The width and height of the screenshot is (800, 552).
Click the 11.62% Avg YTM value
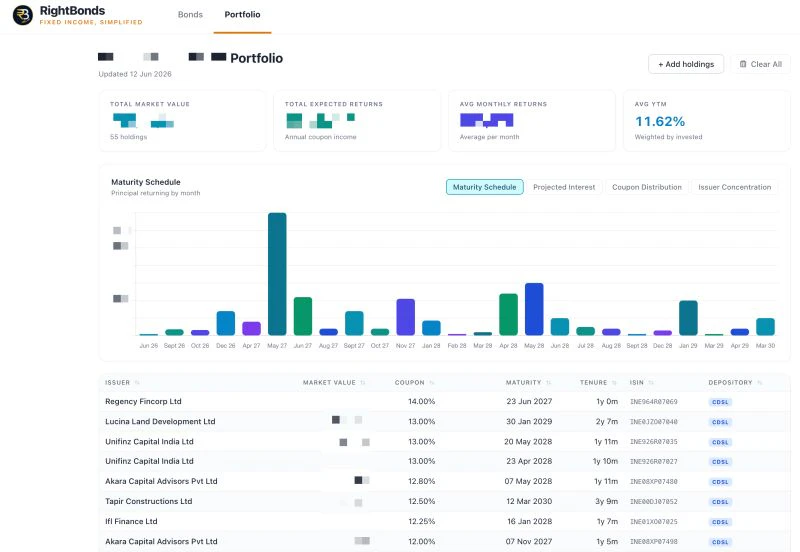(660, 121)
